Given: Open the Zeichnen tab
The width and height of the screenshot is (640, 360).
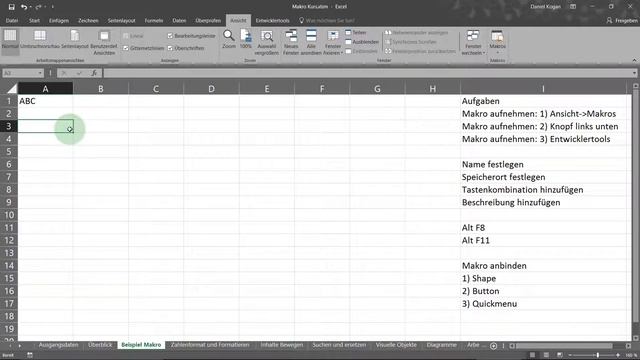Looking at the screenshot, I should (88, 20).
